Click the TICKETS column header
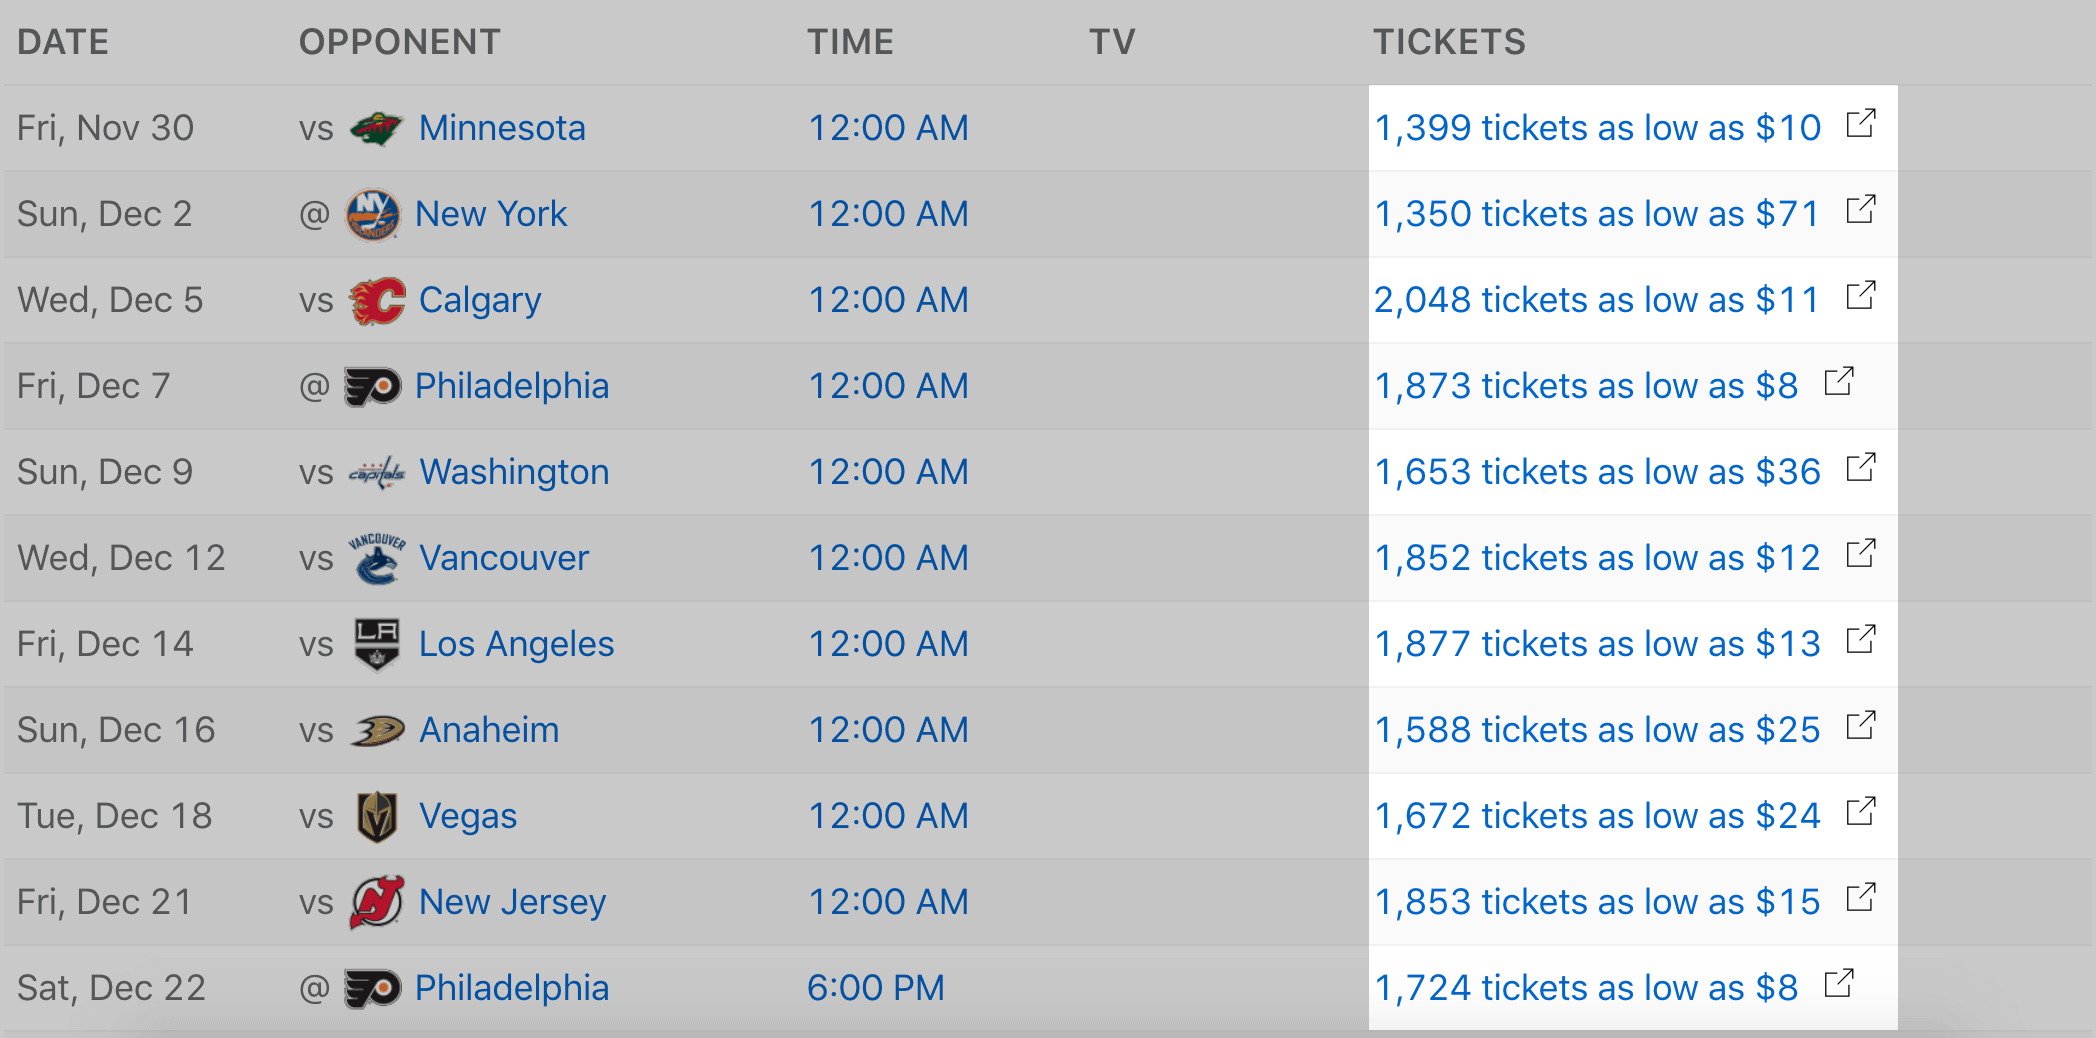Image resolution: width=2096 pixels, height=1038 pixels. 1449,42
